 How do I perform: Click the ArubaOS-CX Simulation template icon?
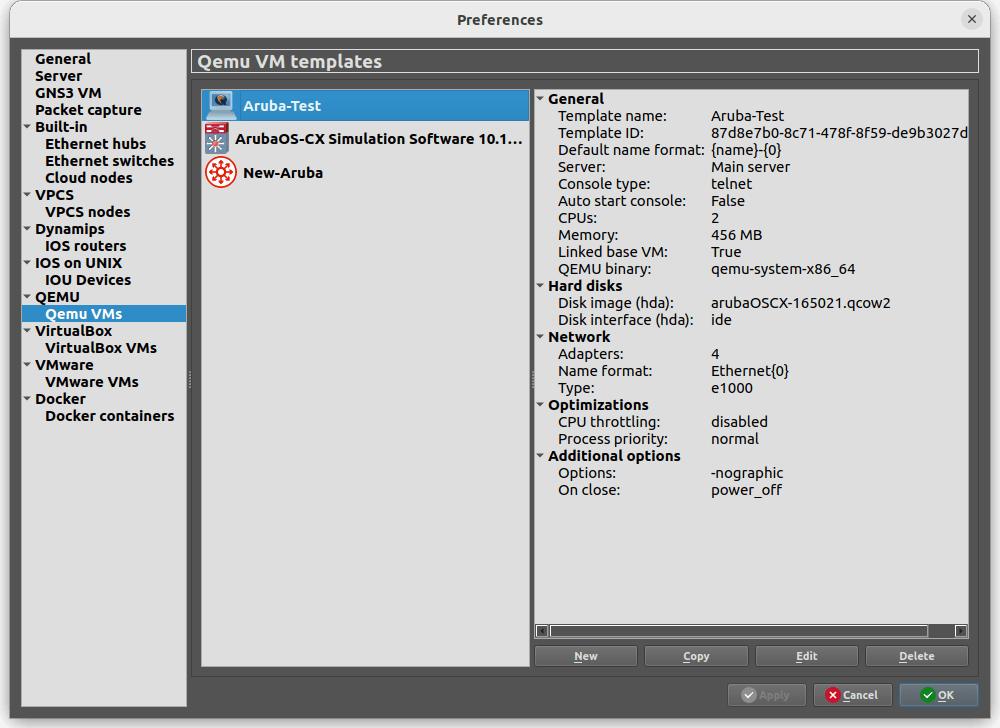coord(219,138)
